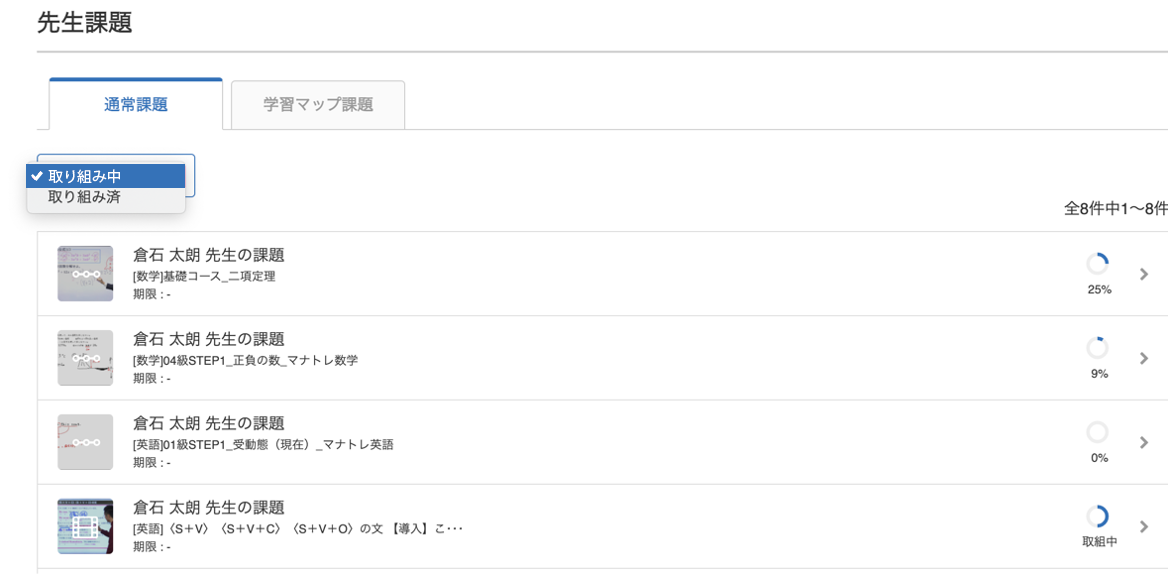Click the 0% progress circle icon
1168x575 pixels.
point(1097,432)
